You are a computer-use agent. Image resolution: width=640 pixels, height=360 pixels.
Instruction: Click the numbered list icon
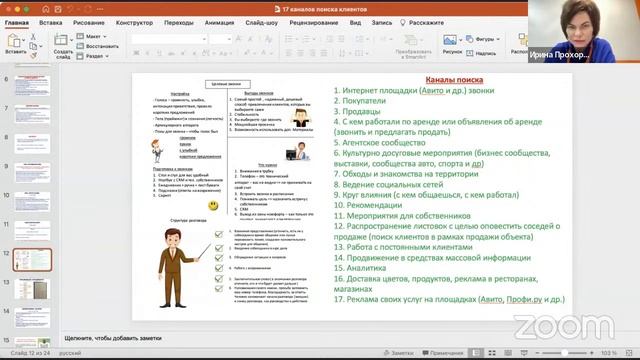306,39
